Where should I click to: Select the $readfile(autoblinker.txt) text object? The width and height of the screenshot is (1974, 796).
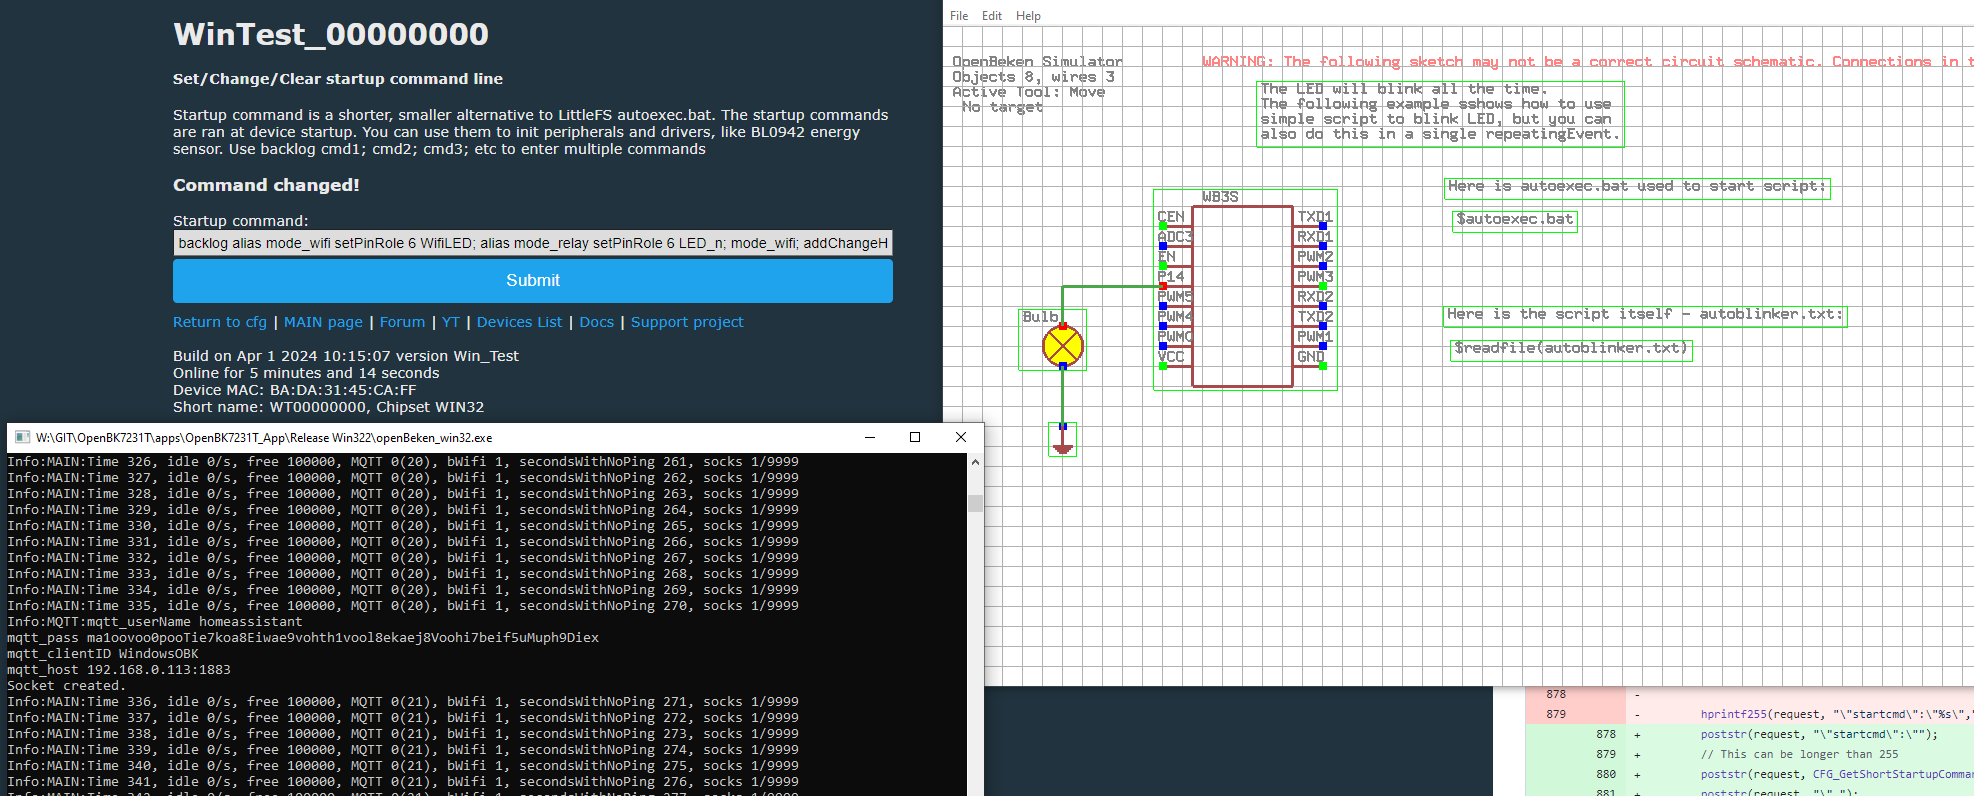click(1571, 349)
